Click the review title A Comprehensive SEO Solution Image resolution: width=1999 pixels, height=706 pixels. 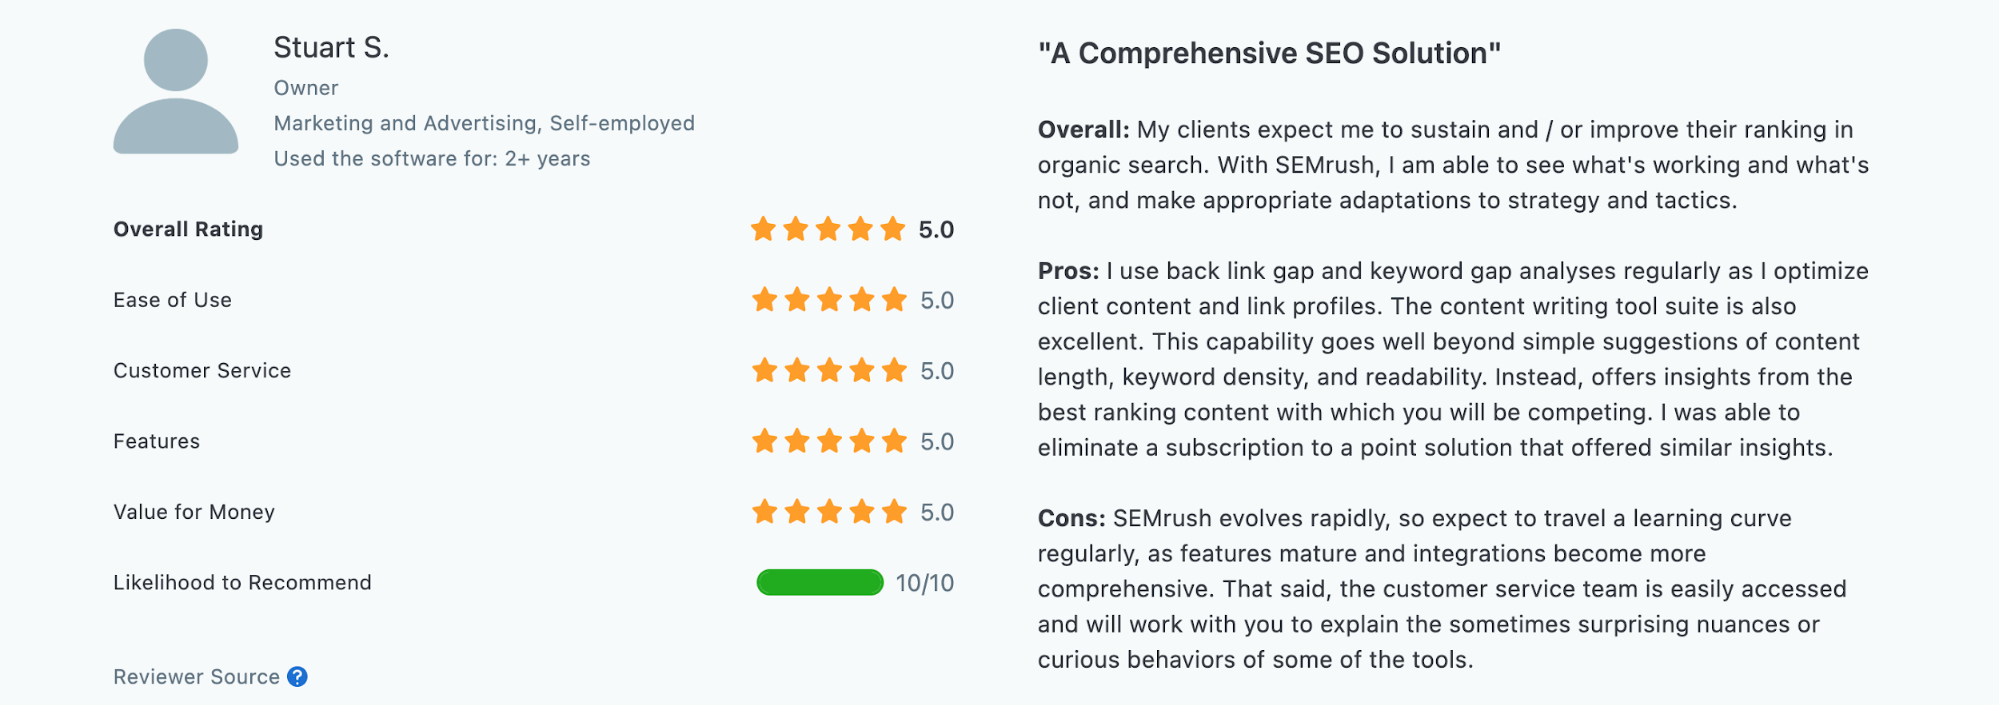tap(1269, 53)
